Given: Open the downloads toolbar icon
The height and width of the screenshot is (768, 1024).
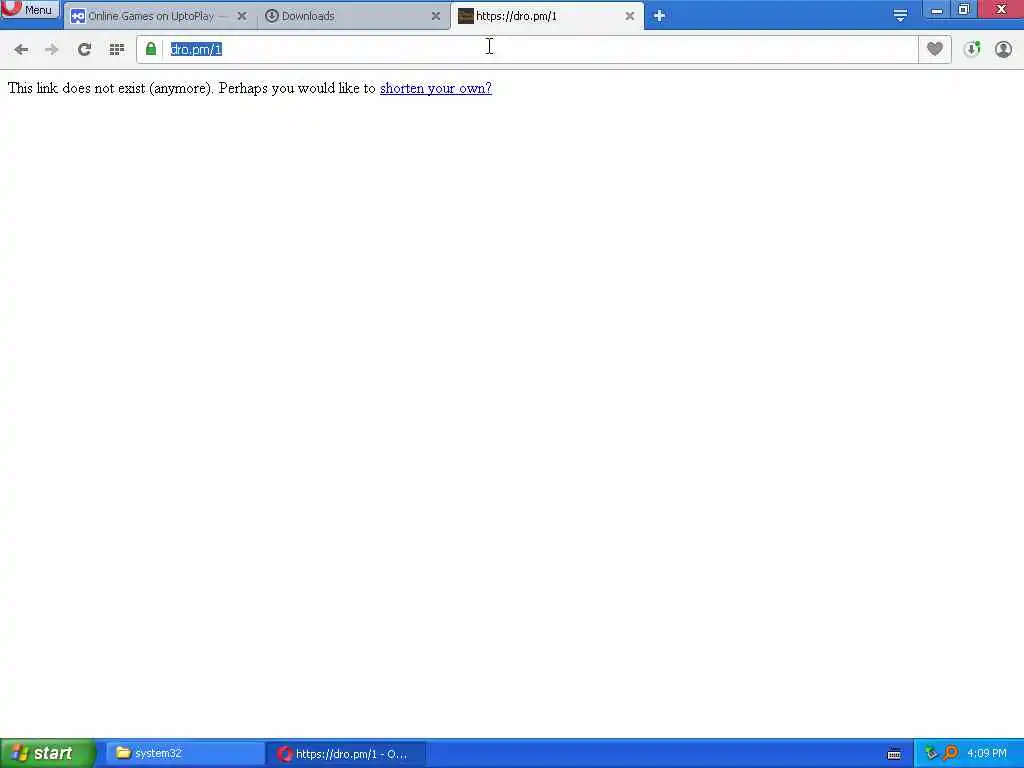Looking at the screenshot, I should coord(972,50).
